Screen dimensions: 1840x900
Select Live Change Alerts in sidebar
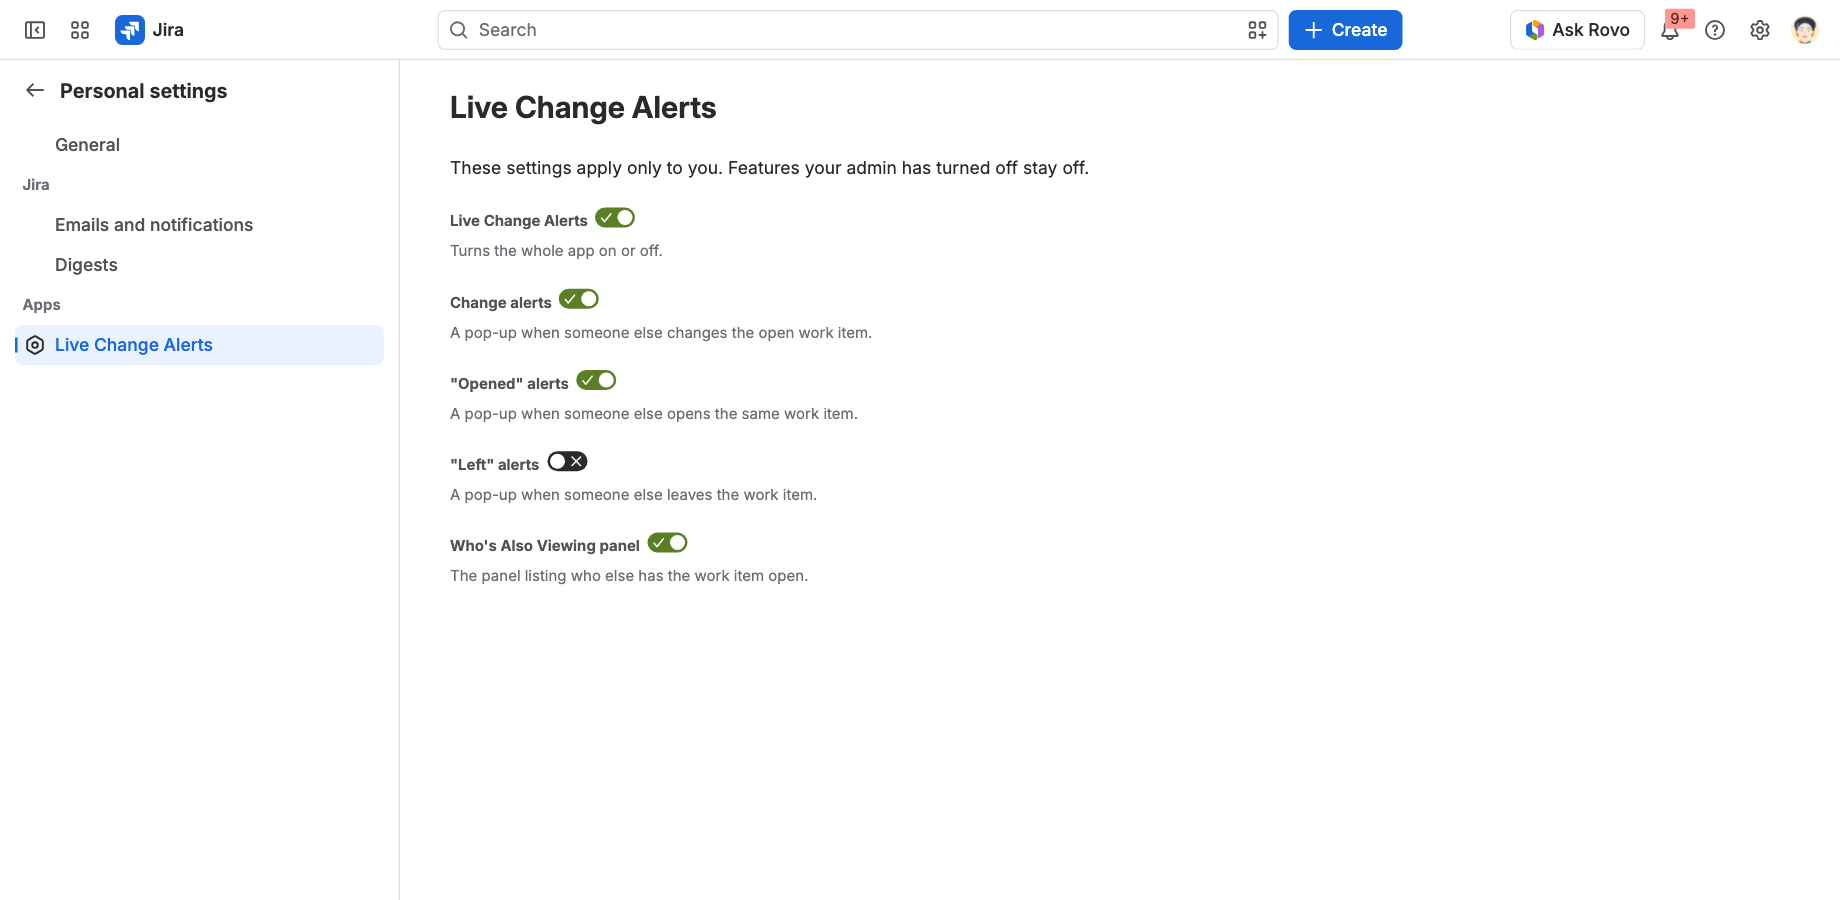pyautogui.click(x=199, y=345)
